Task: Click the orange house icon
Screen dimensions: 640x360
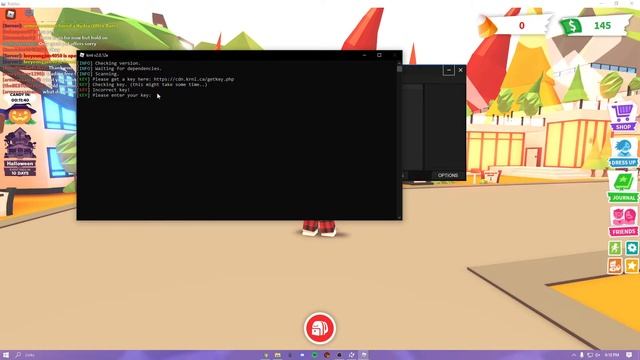Action: click(x=615, y=266)
